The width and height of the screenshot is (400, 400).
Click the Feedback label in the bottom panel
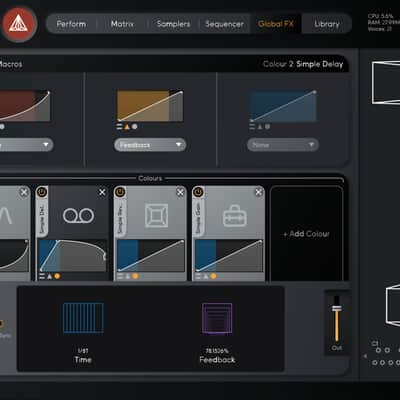[x=217, y=360]
